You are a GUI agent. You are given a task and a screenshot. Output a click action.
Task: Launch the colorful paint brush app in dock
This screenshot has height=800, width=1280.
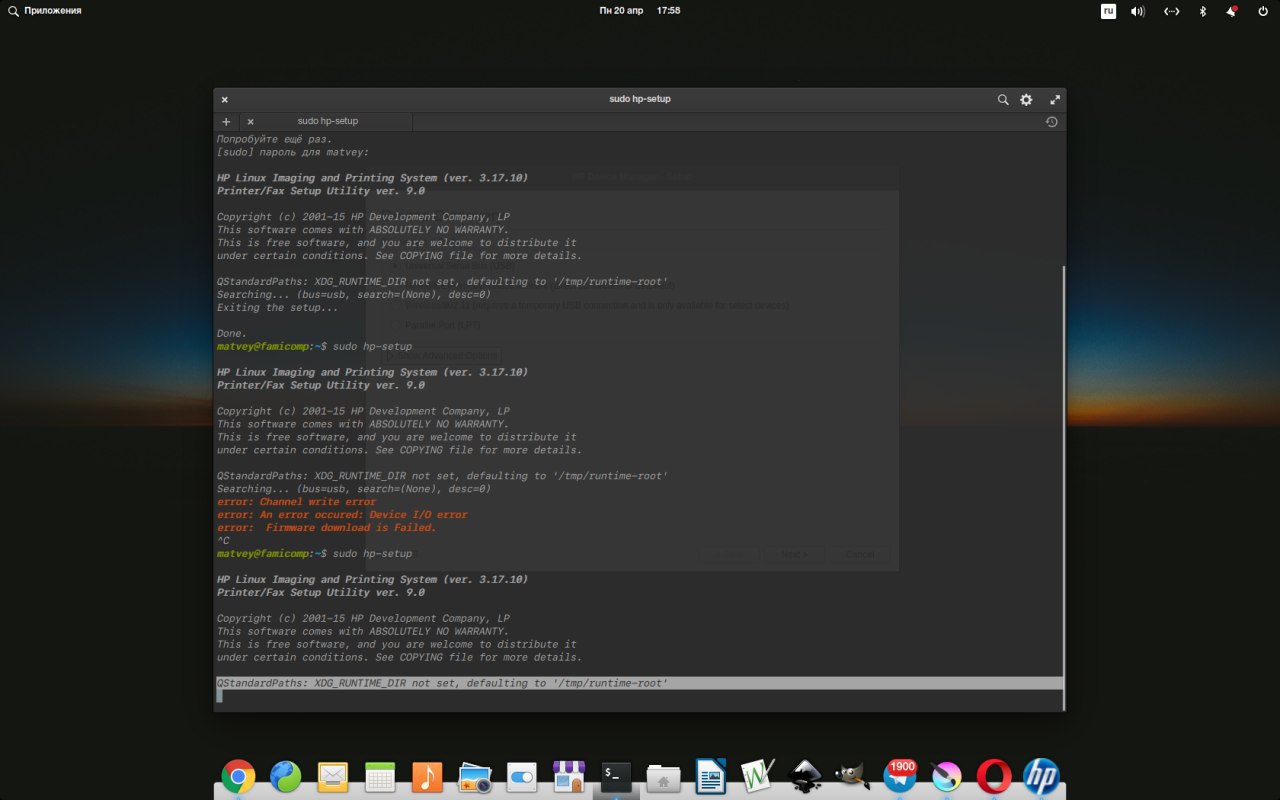coord(946,776)
